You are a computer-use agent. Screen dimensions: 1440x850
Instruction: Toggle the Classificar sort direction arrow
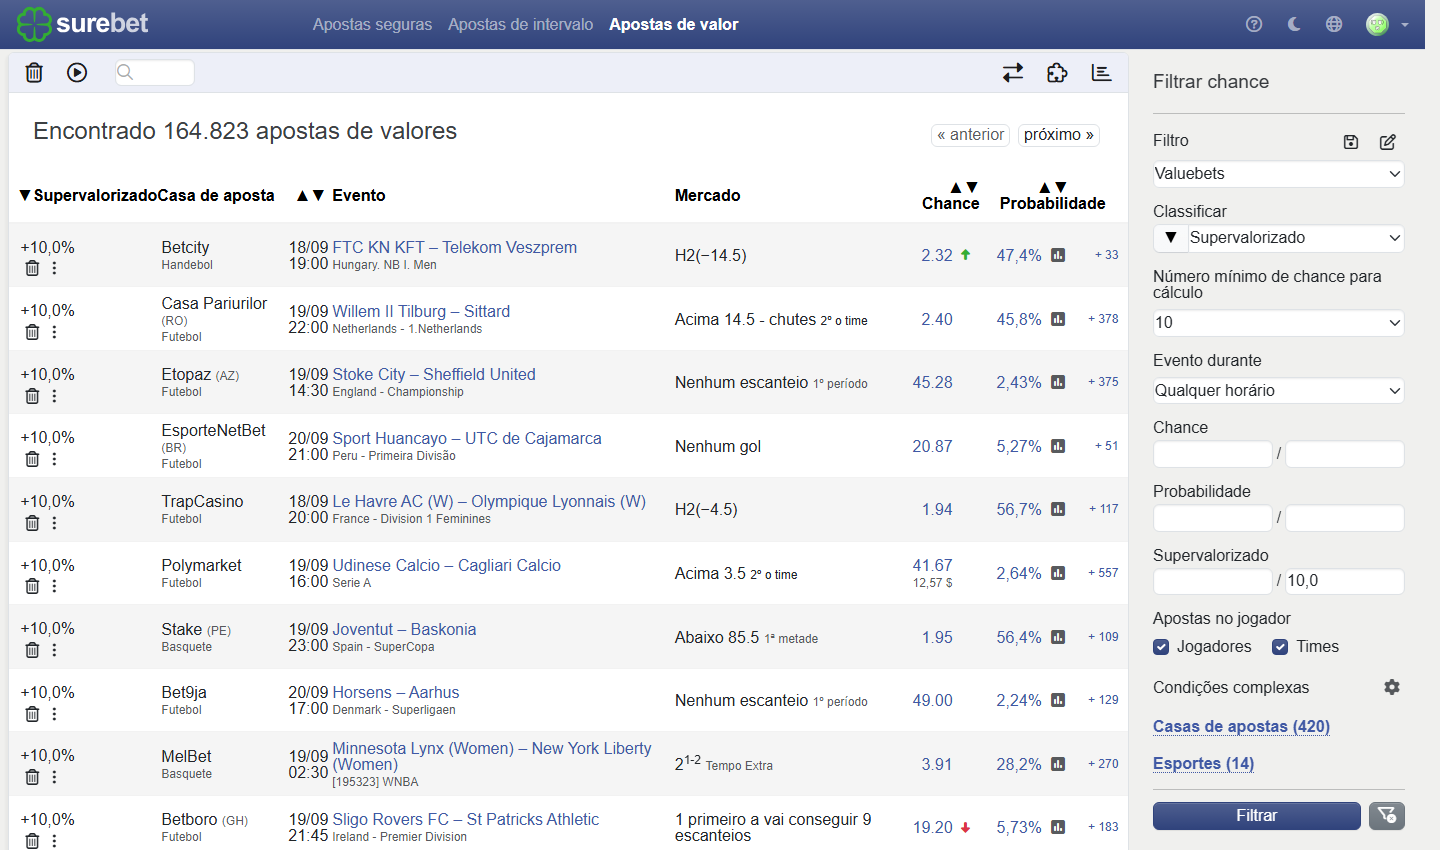pos(1171,238)
